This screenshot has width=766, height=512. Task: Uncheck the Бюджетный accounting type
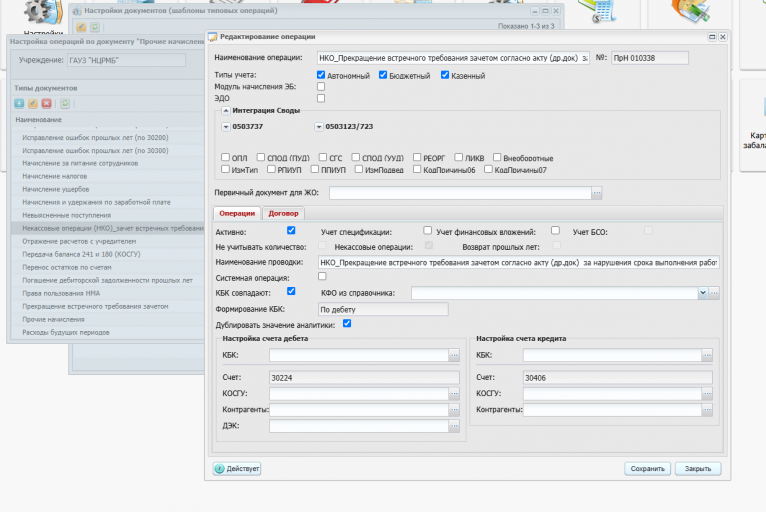tap(383, 75)
